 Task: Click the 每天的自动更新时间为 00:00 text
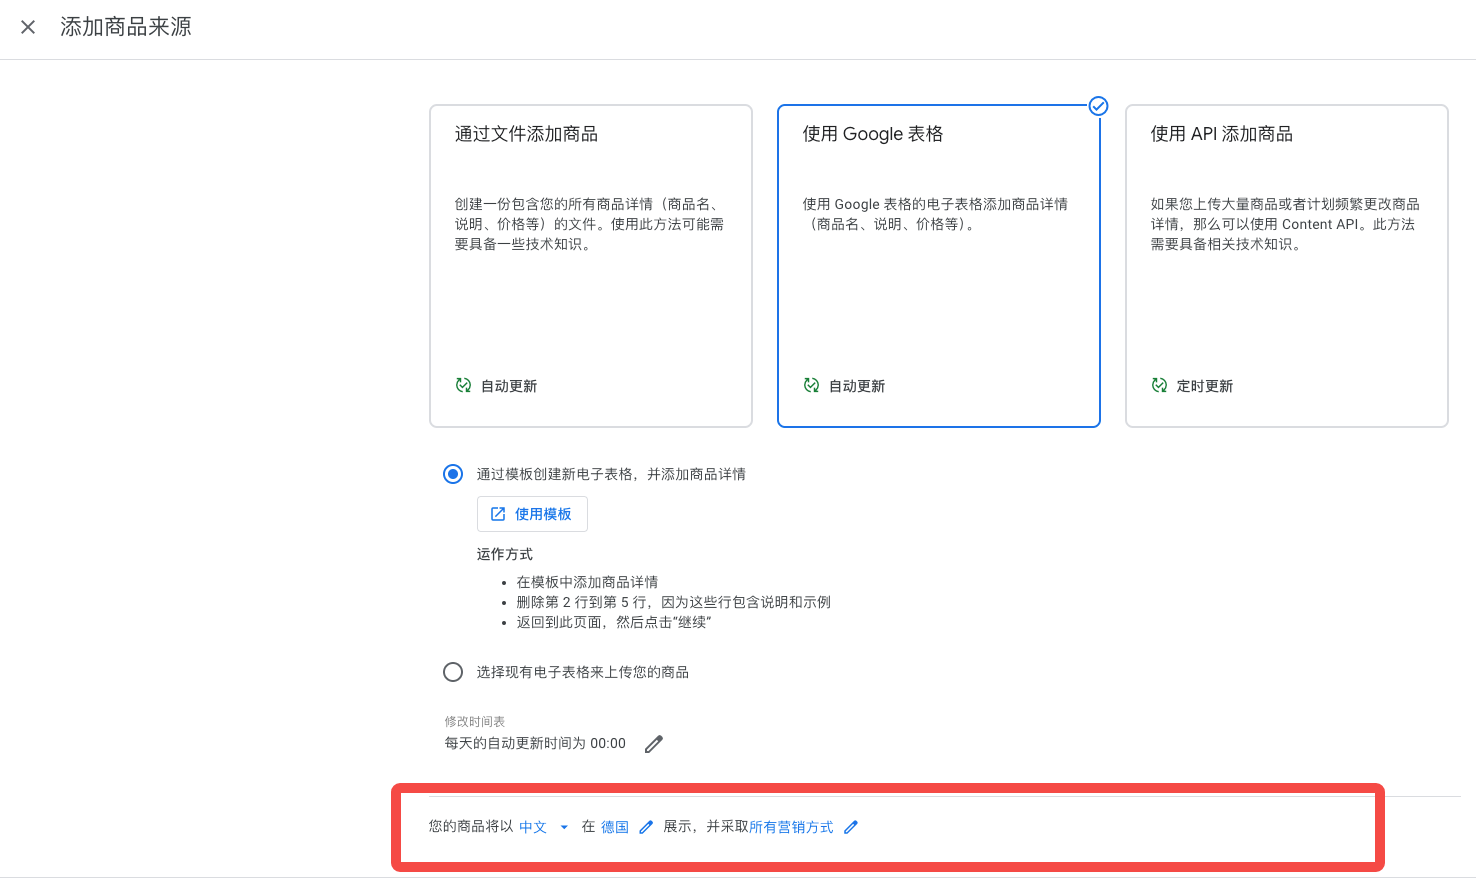coord(535,744)
